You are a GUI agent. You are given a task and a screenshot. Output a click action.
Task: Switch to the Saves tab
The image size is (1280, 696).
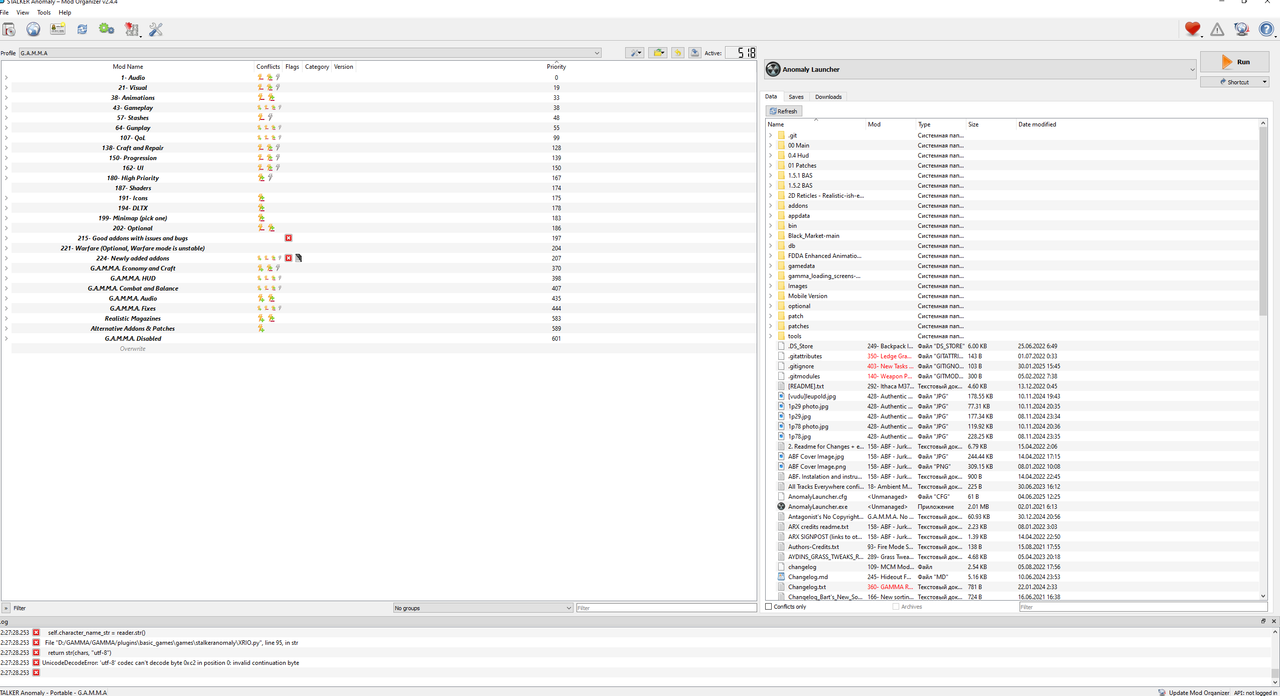coord(796,97)
